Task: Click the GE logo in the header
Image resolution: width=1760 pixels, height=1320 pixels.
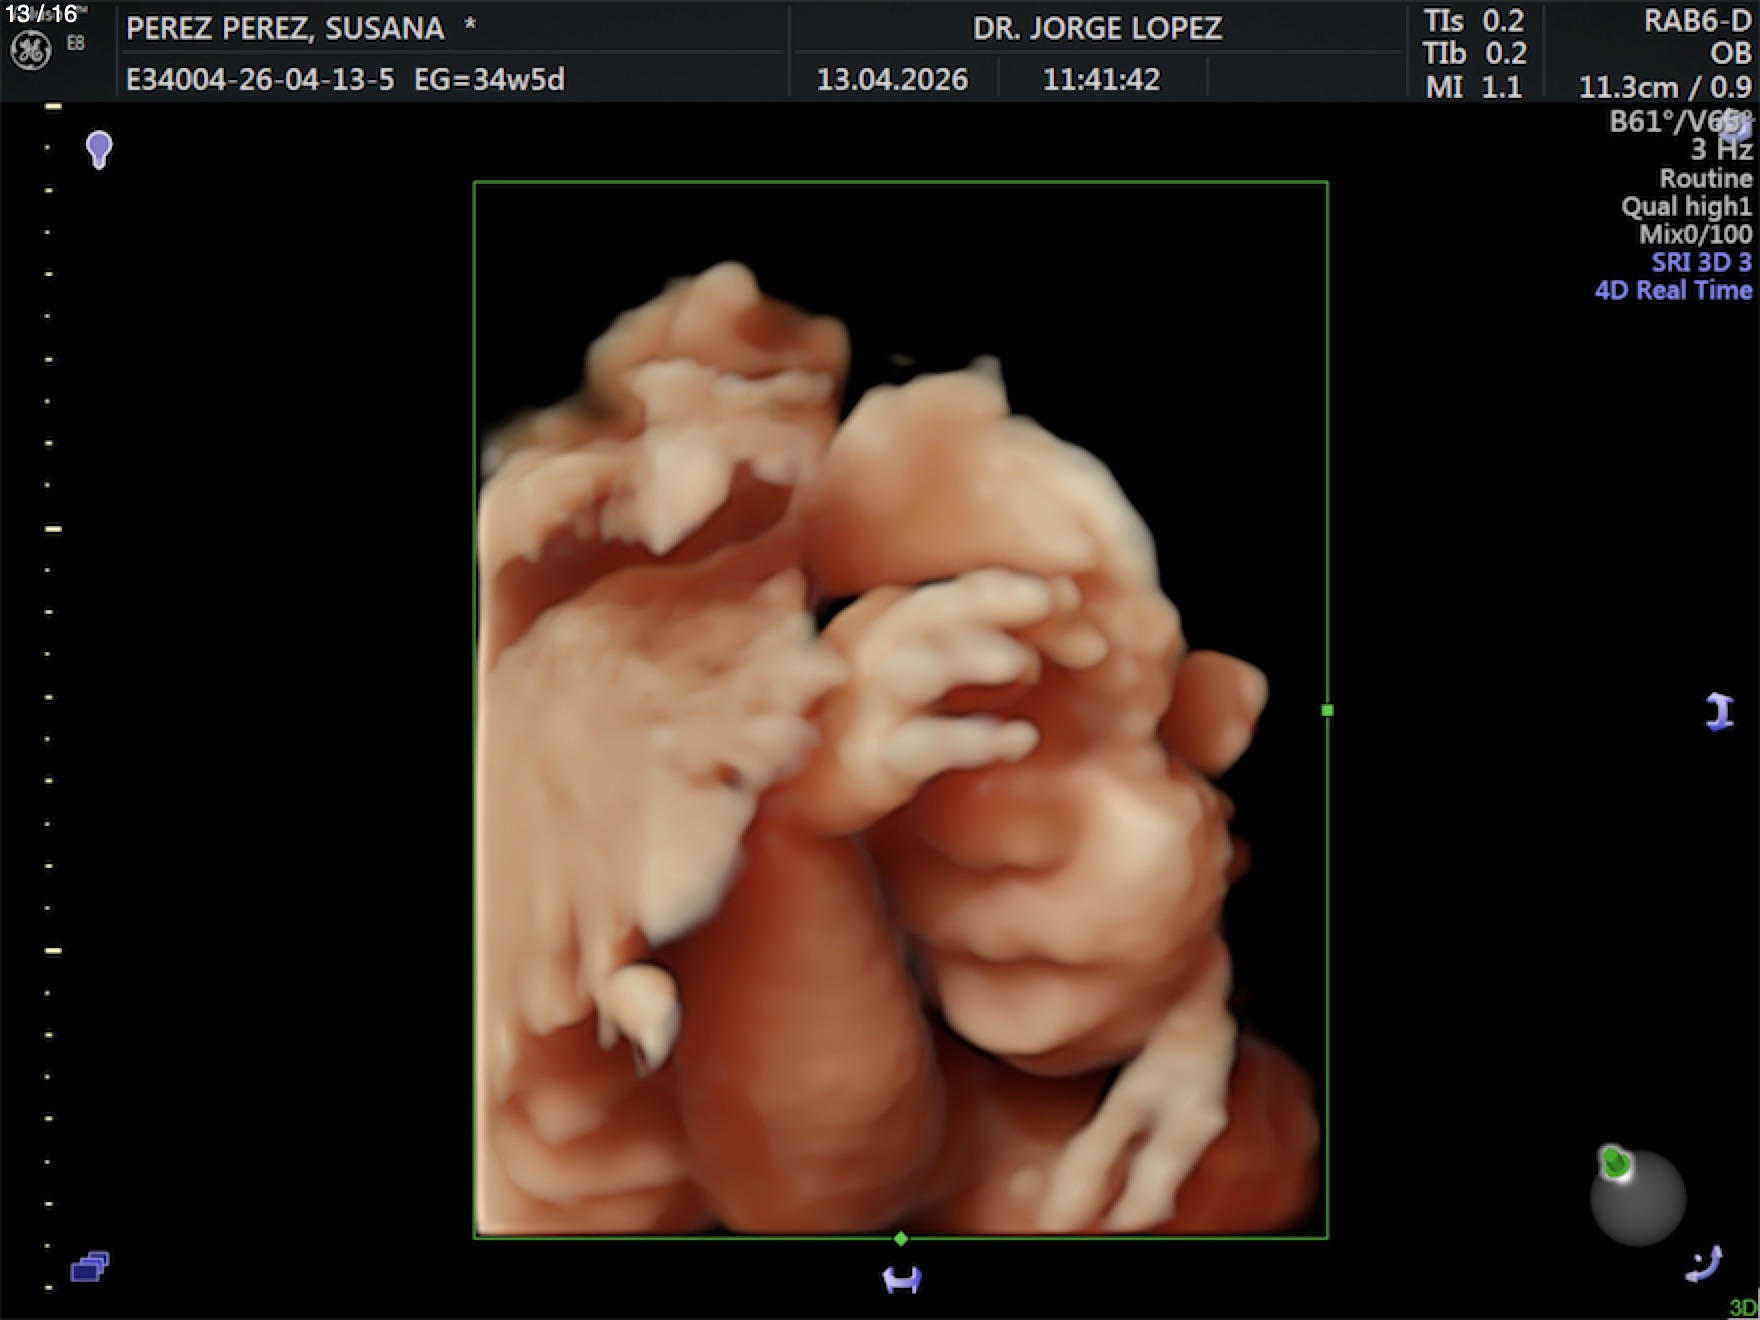Action: point(30,51)
